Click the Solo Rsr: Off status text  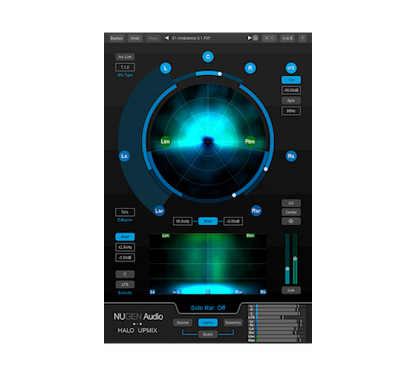coord(208,308)
